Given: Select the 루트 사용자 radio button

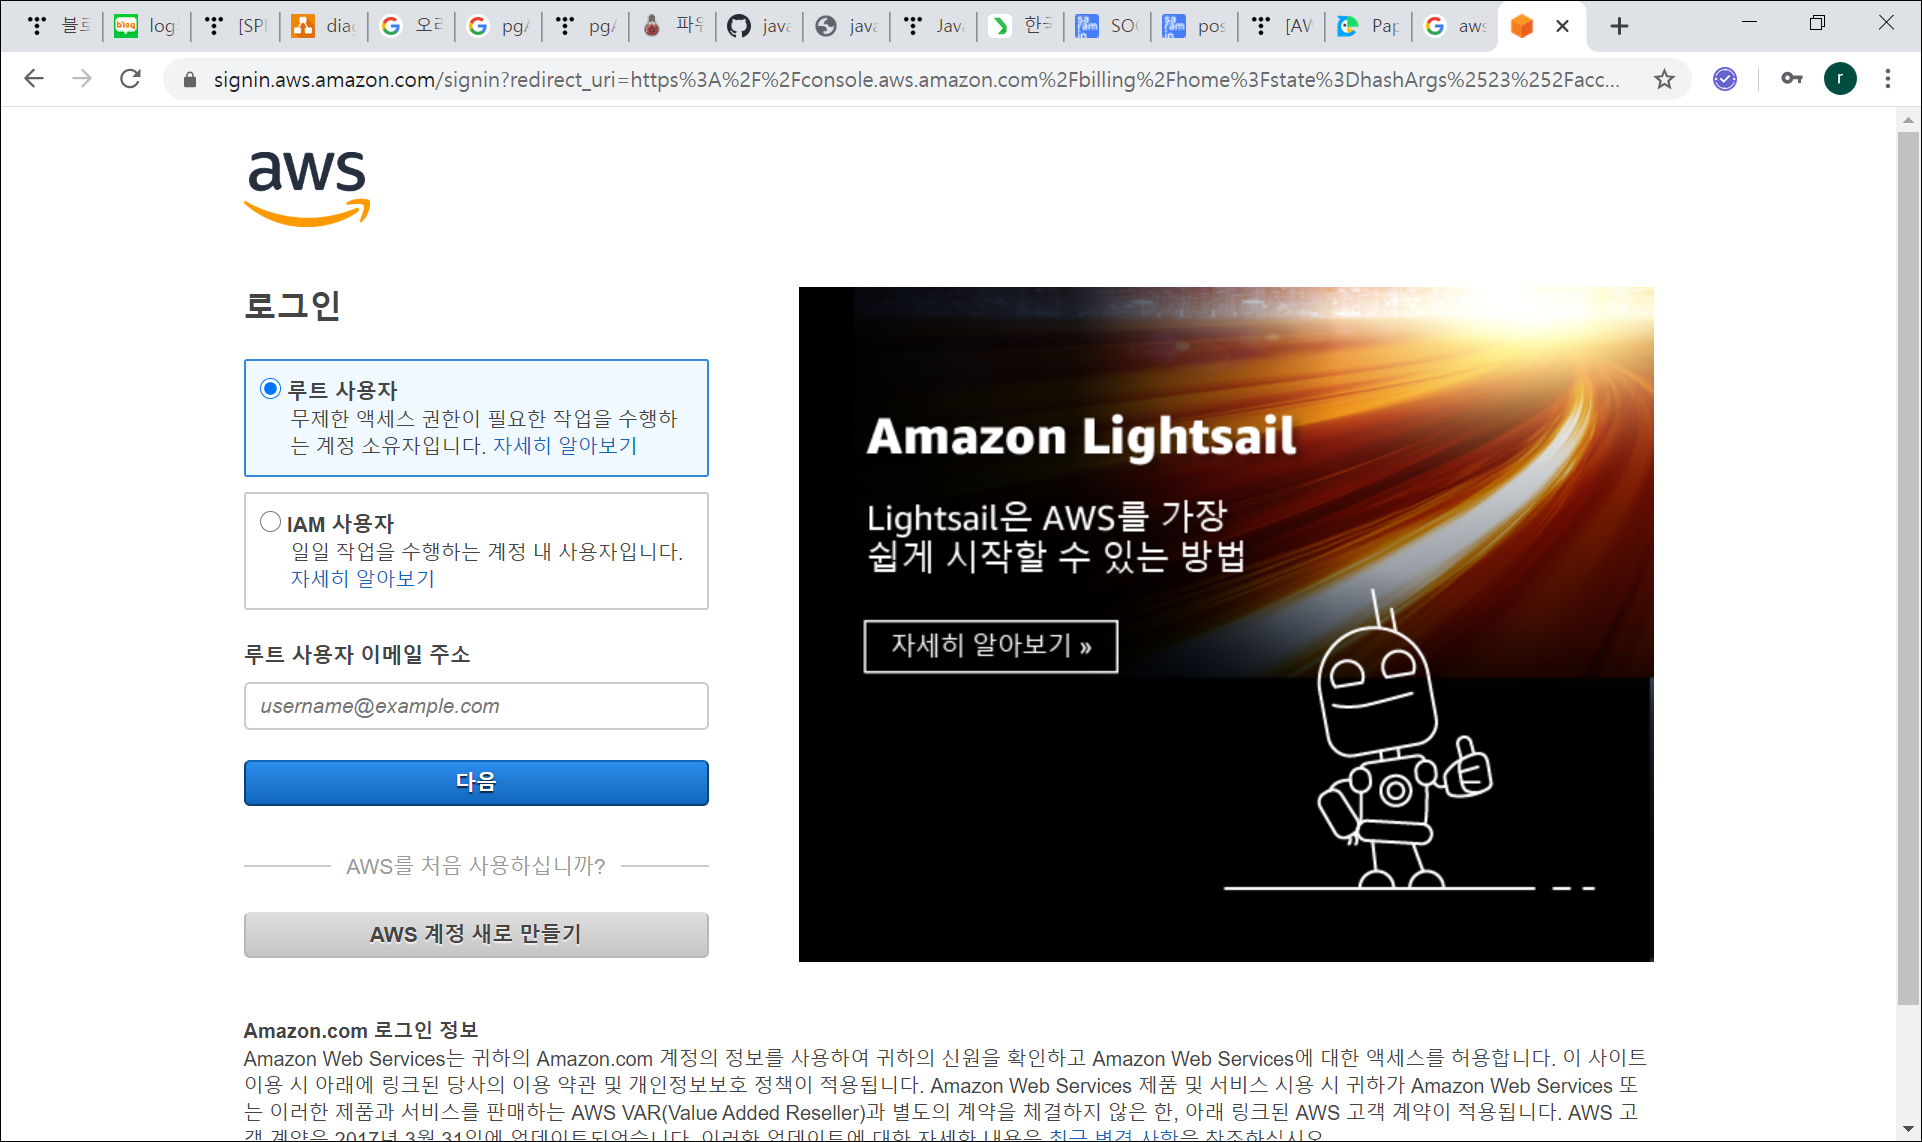Looking at the screenshot, I should click(270, 389).
